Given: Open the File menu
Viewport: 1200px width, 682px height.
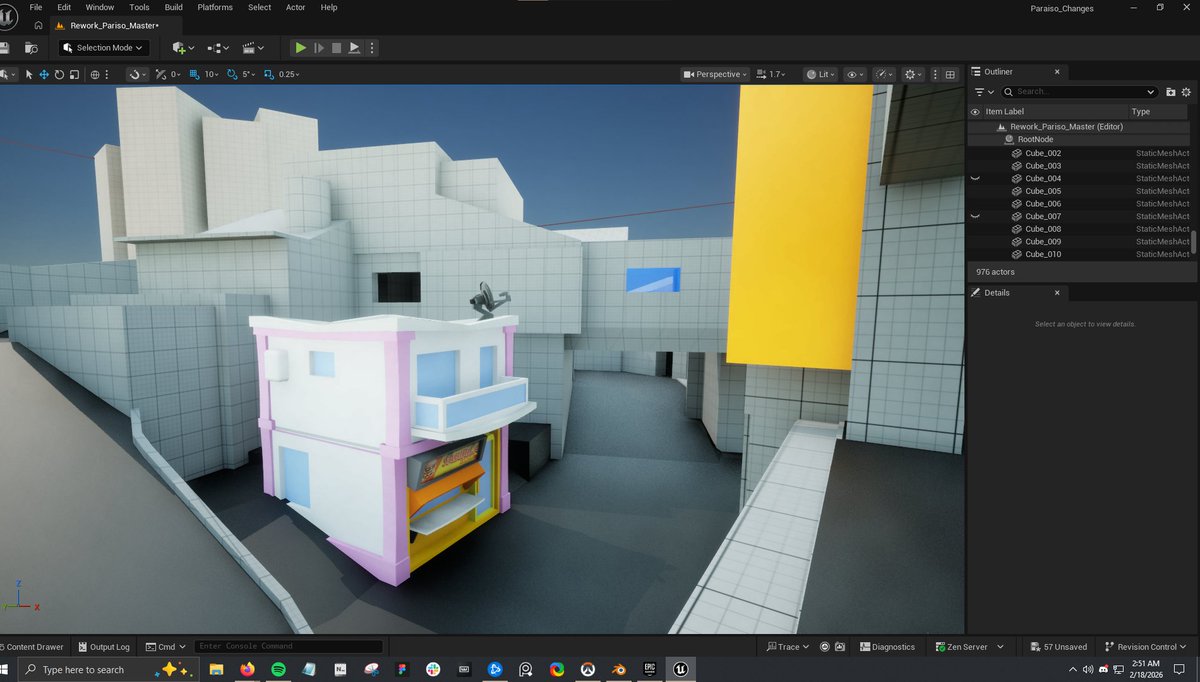Looking at the screenshot, I should point(35,8).
